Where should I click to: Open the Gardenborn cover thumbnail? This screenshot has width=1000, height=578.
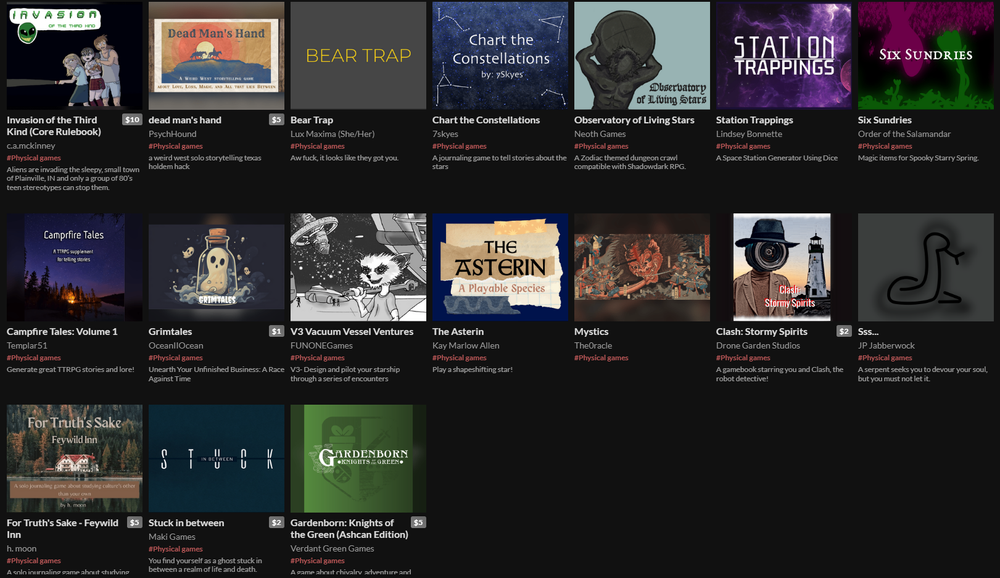pos(358,458)
